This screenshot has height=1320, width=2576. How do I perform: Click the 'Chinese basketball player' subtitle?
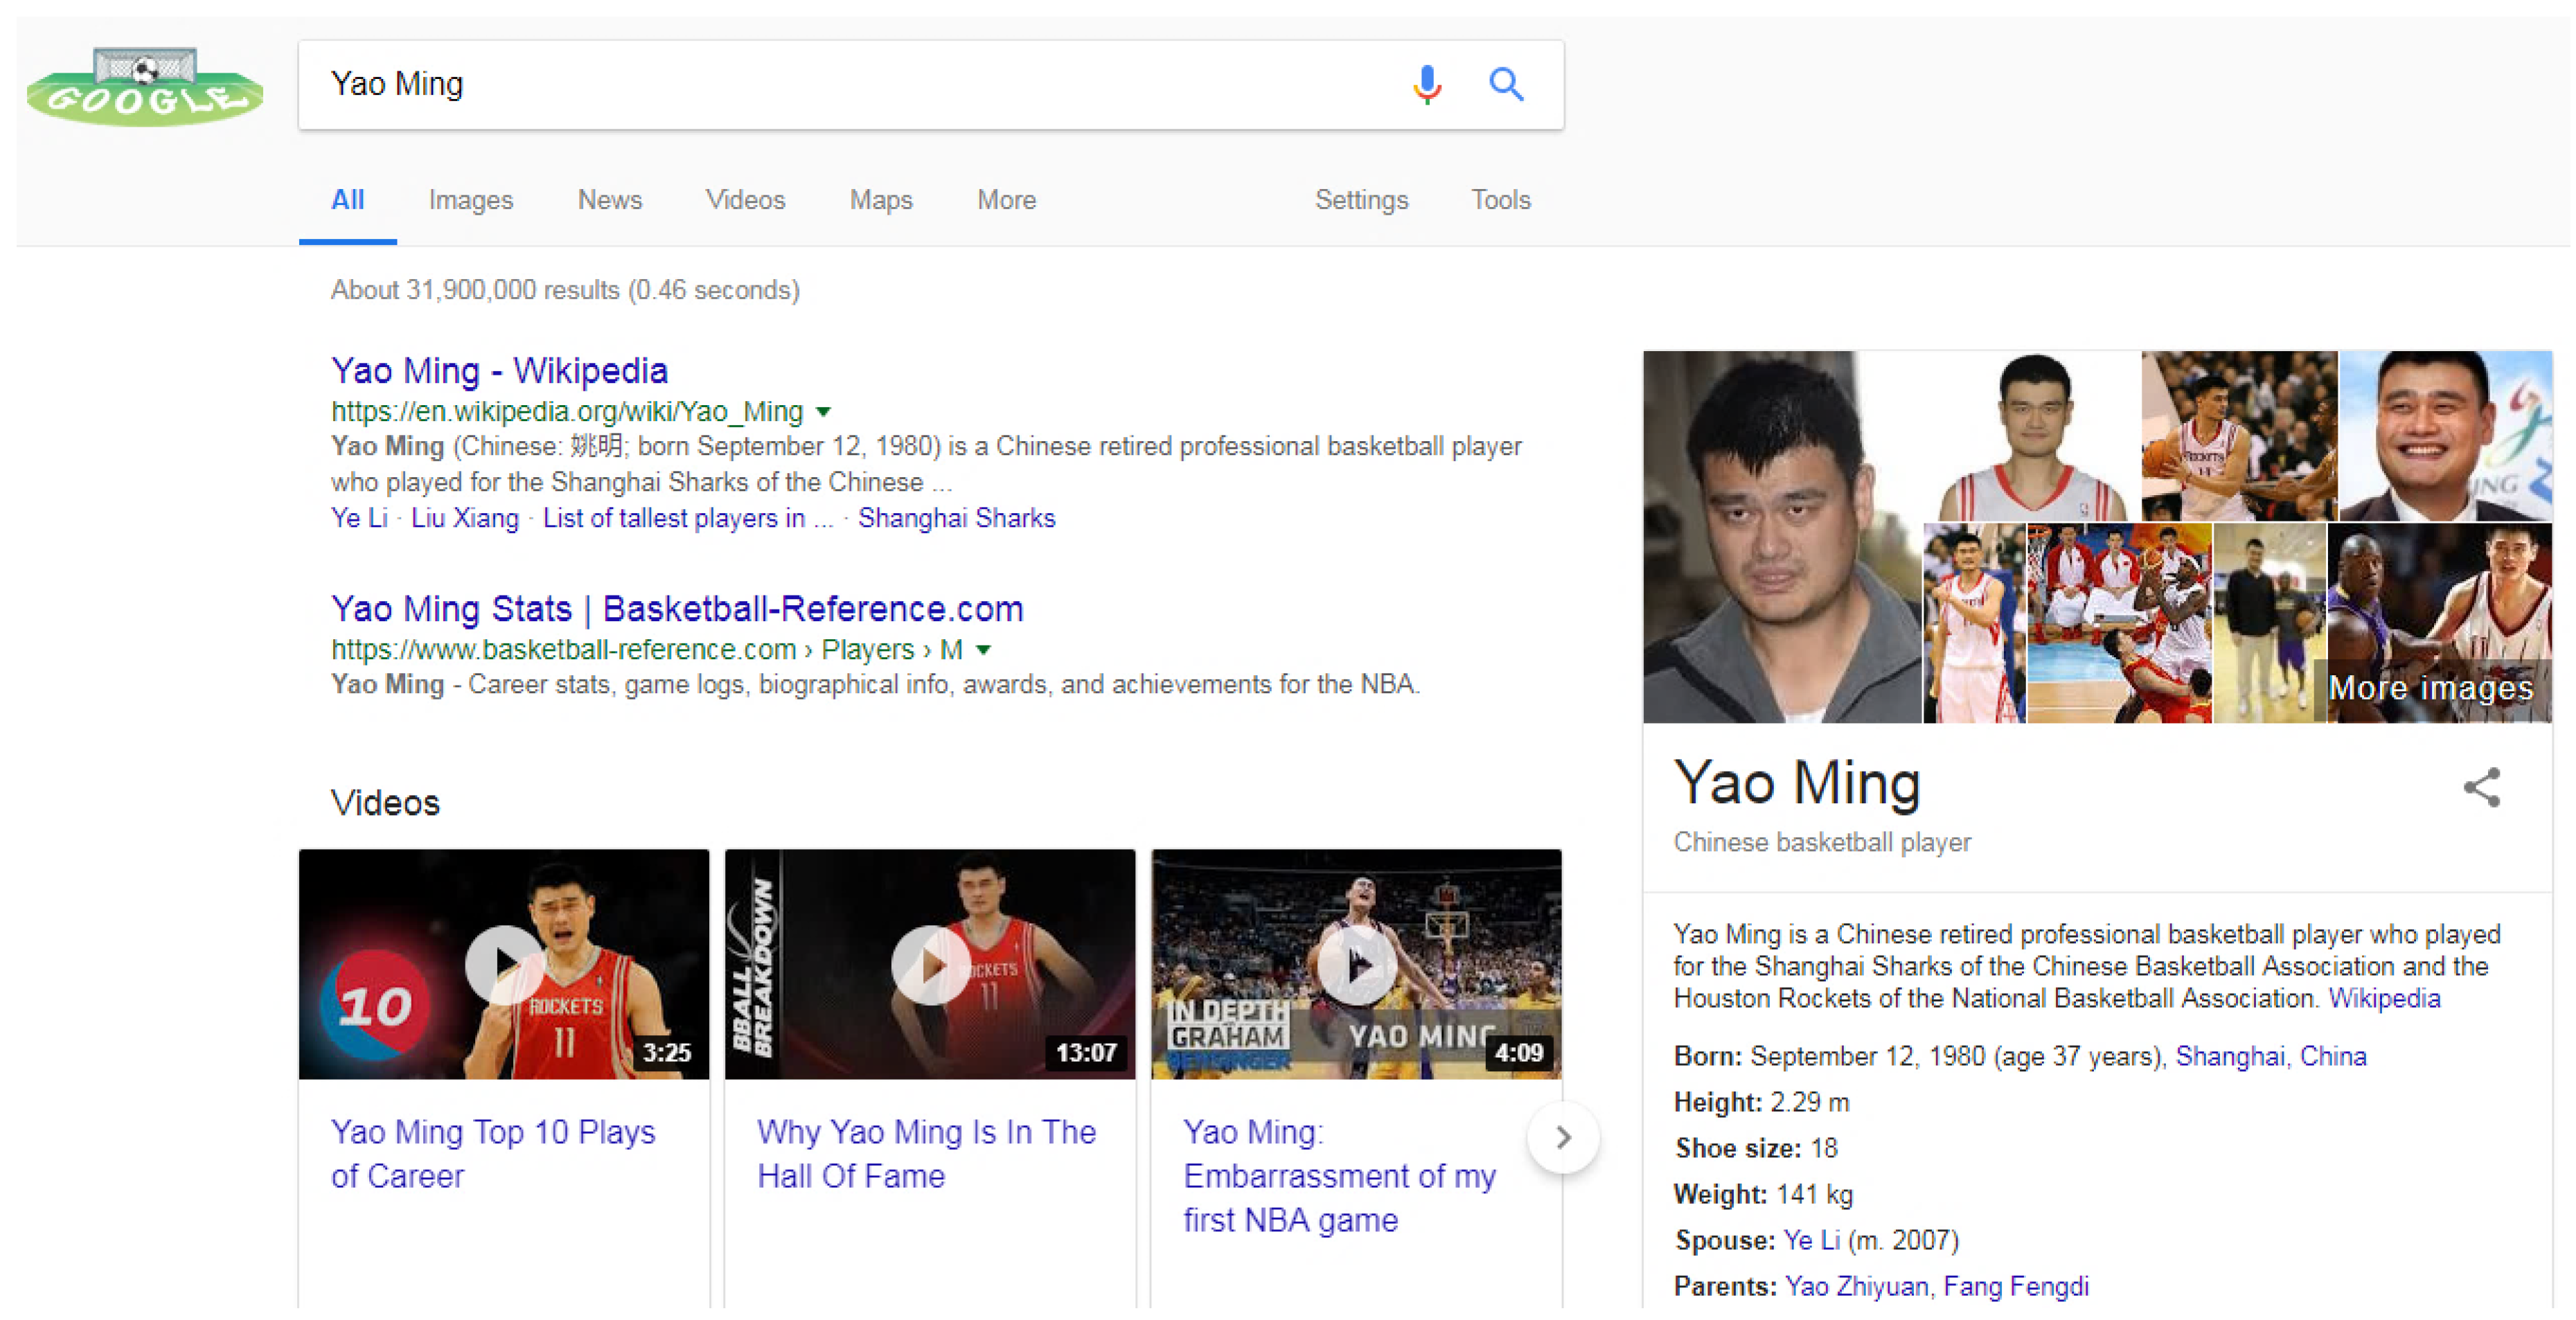point(1822,842)
